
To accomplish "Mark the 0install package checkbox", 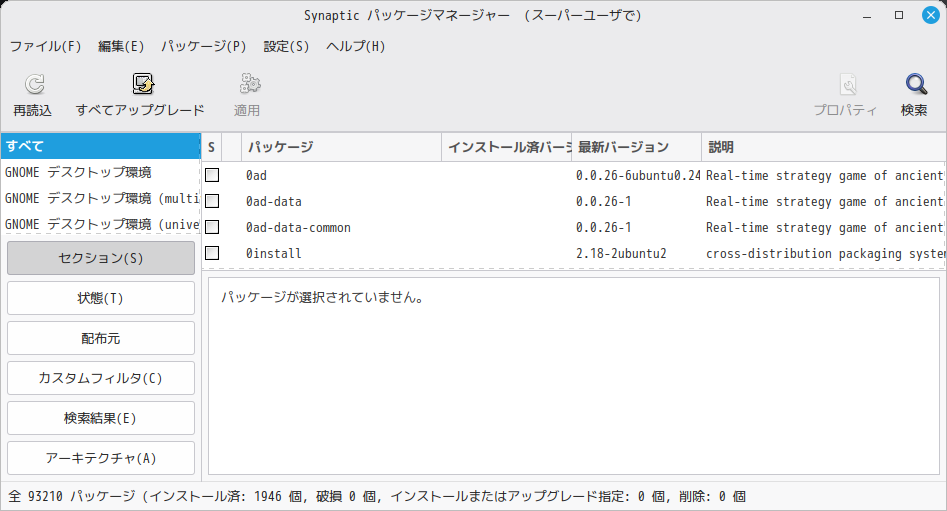I will tap(212, 253).
